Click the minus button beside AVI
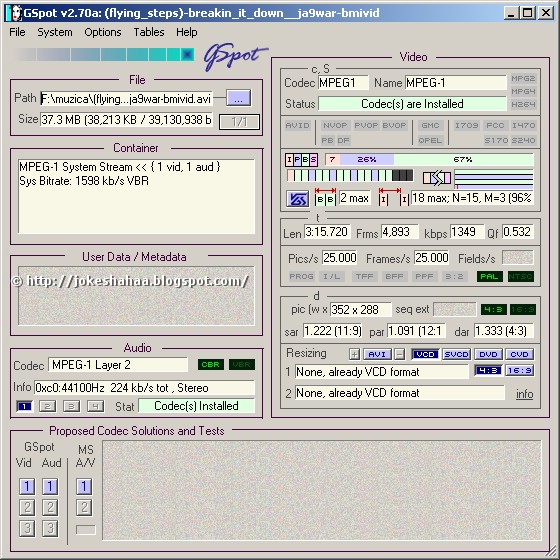 pos(400,354)
